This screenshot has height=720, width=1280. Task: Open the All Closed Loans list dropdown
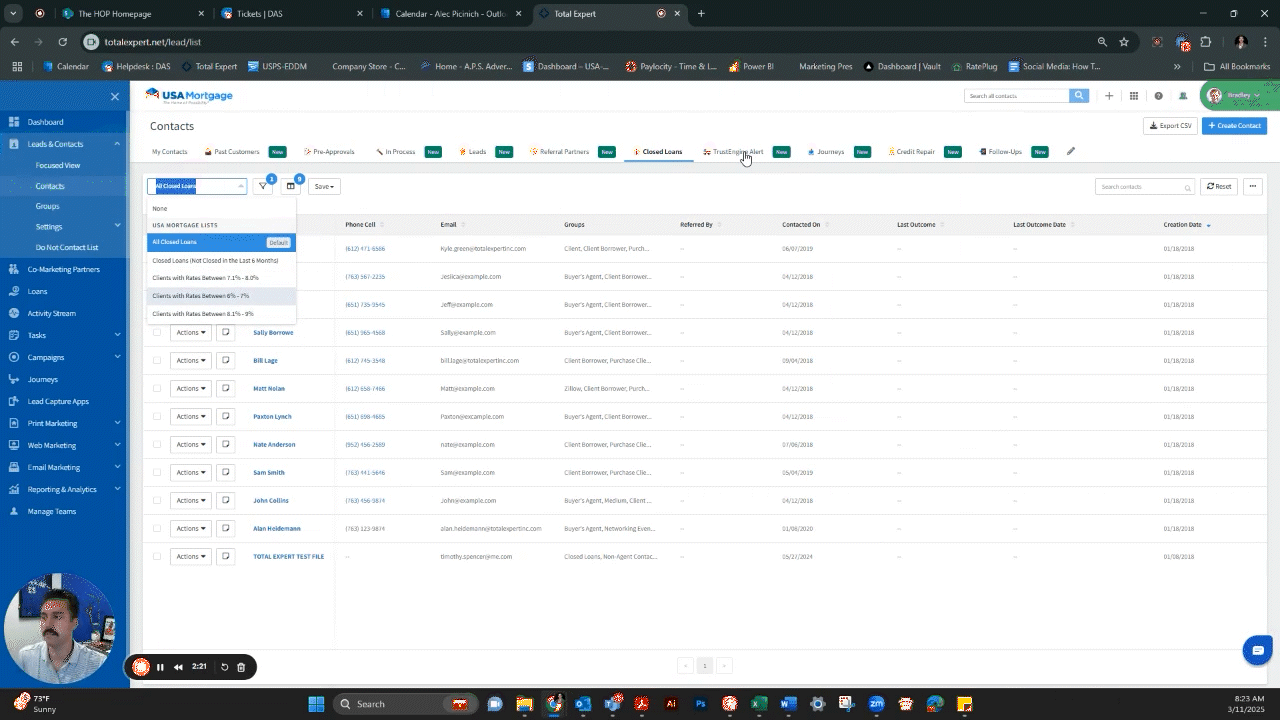click(197, 186)
